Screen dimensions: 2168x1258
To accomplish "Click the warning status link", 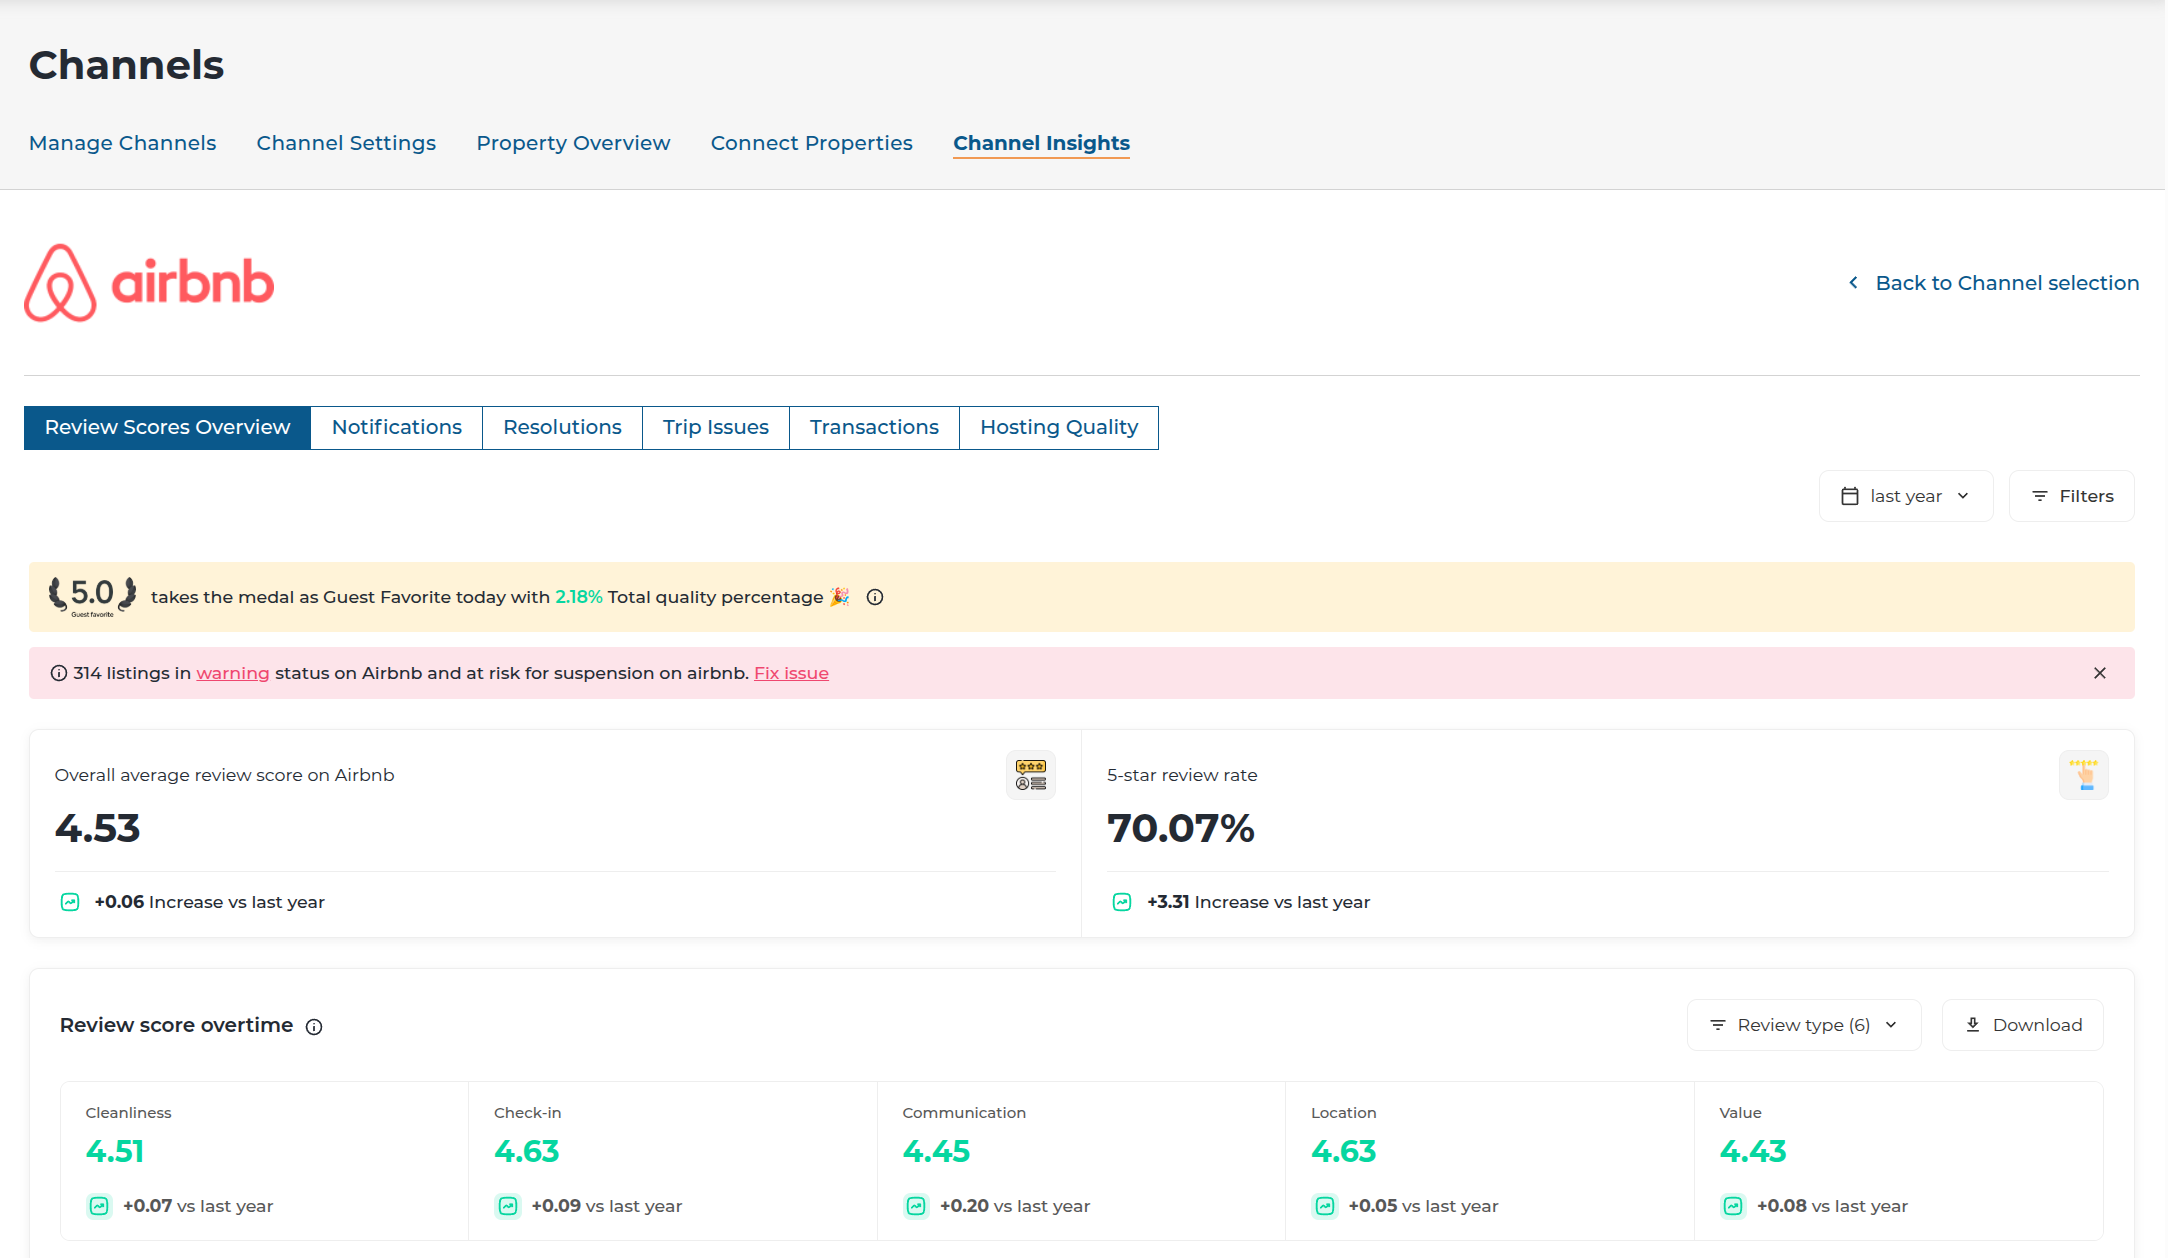I will coord(232,673).
